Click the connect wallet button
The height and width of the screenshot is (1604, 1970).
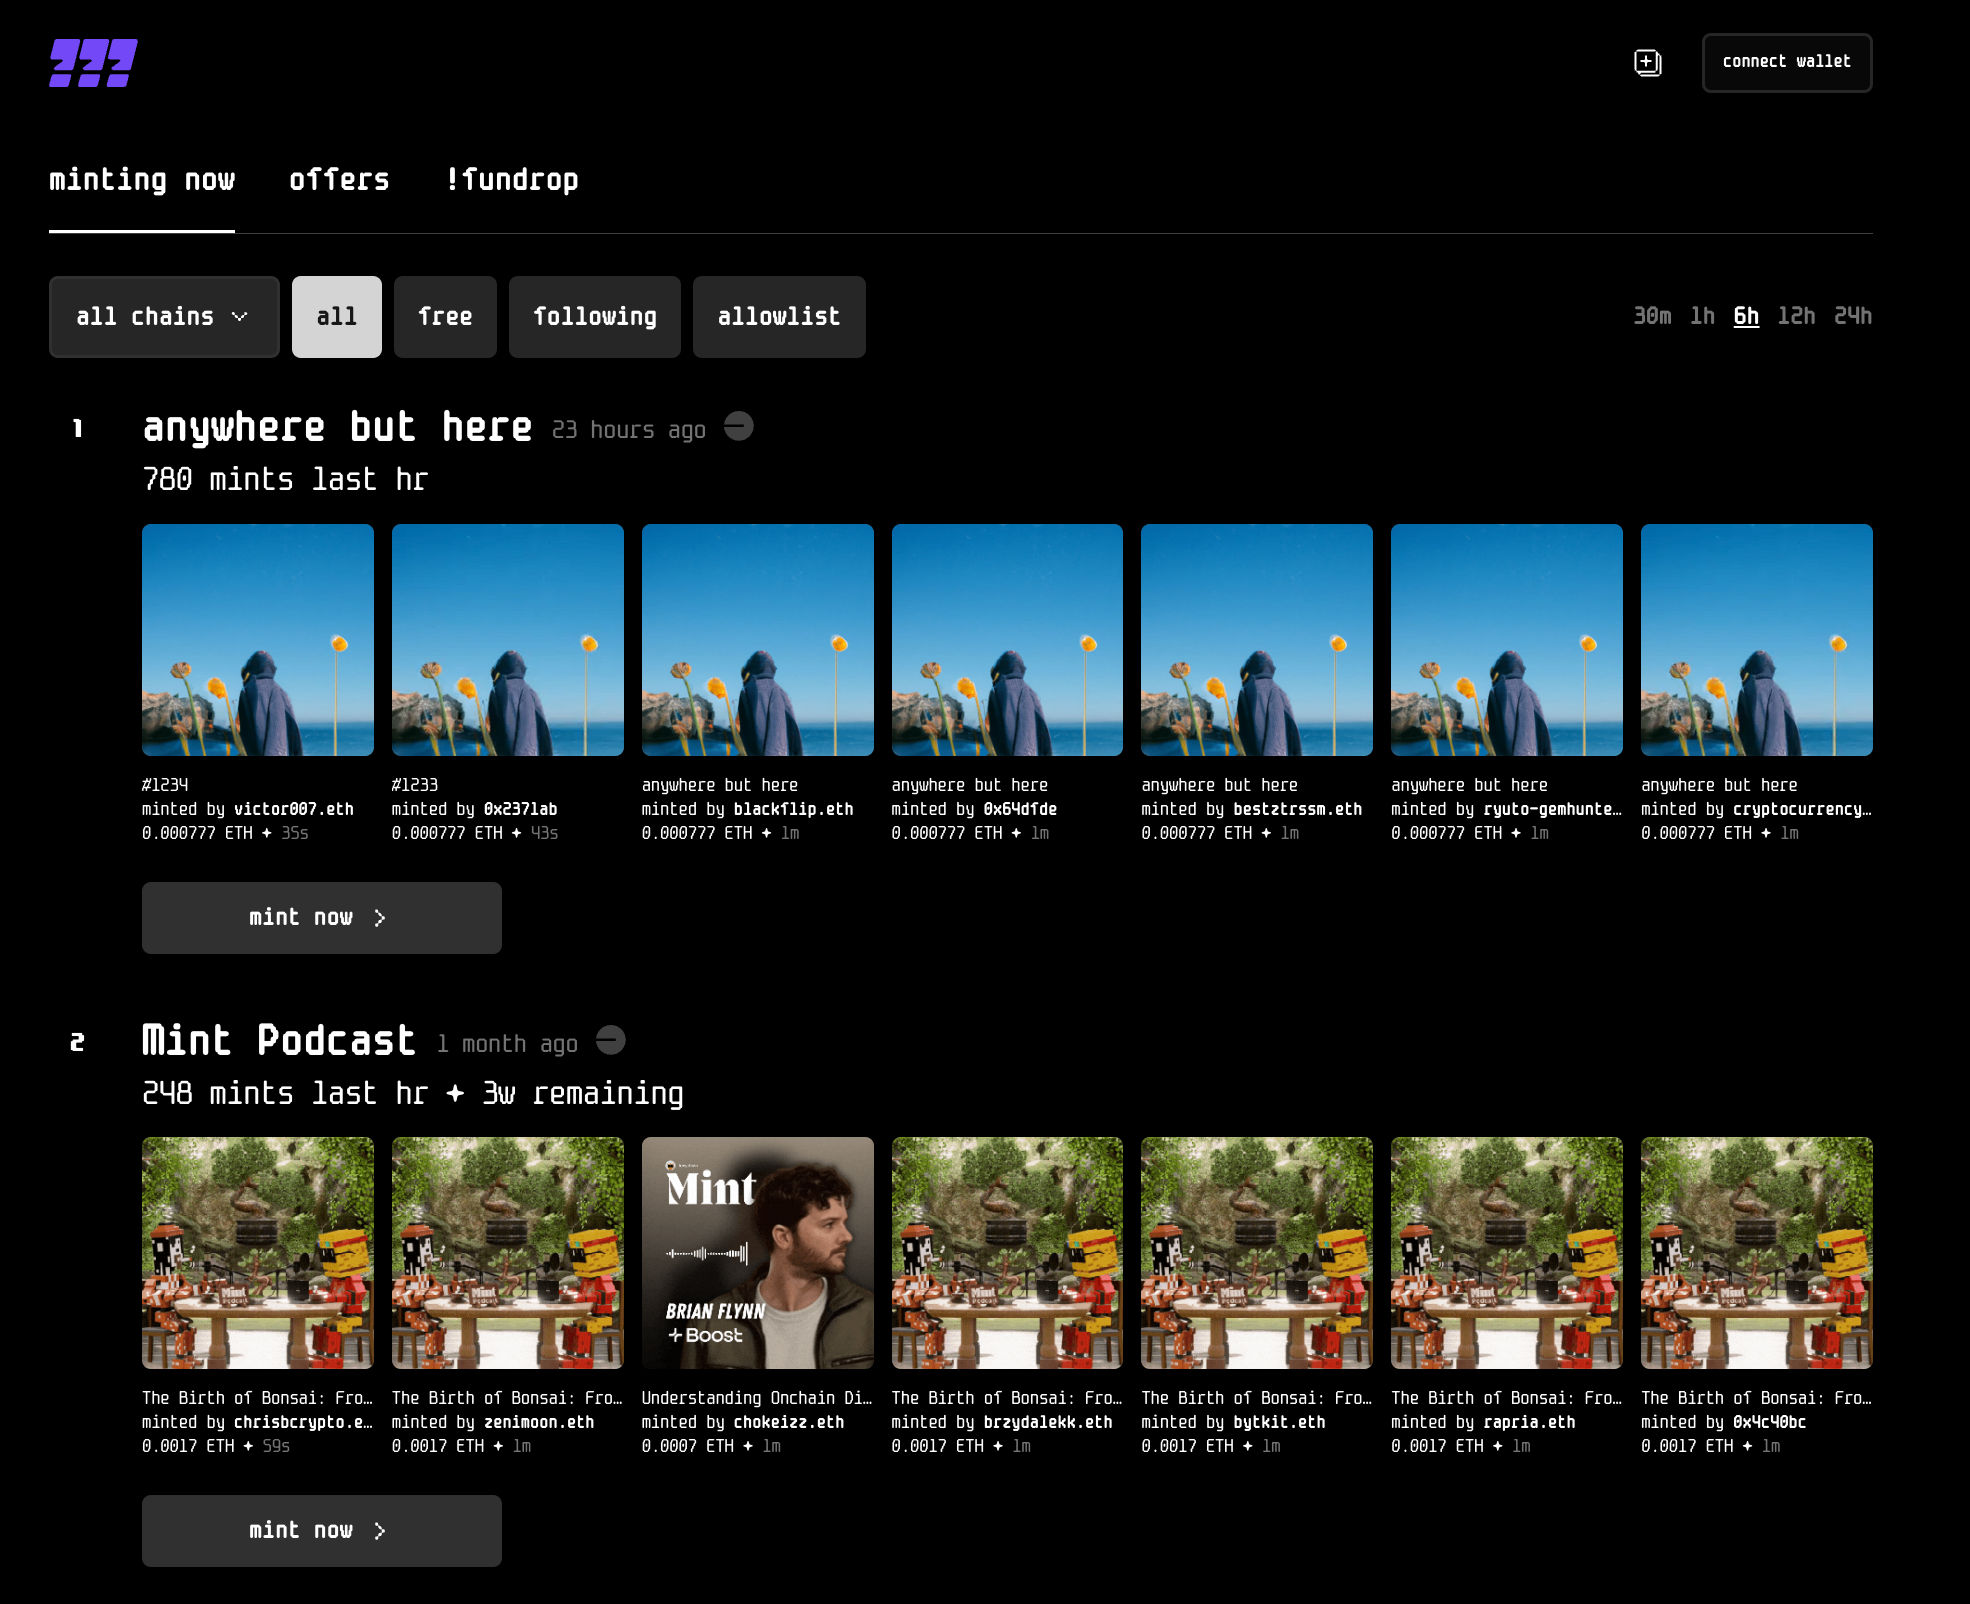point(1786,62)
